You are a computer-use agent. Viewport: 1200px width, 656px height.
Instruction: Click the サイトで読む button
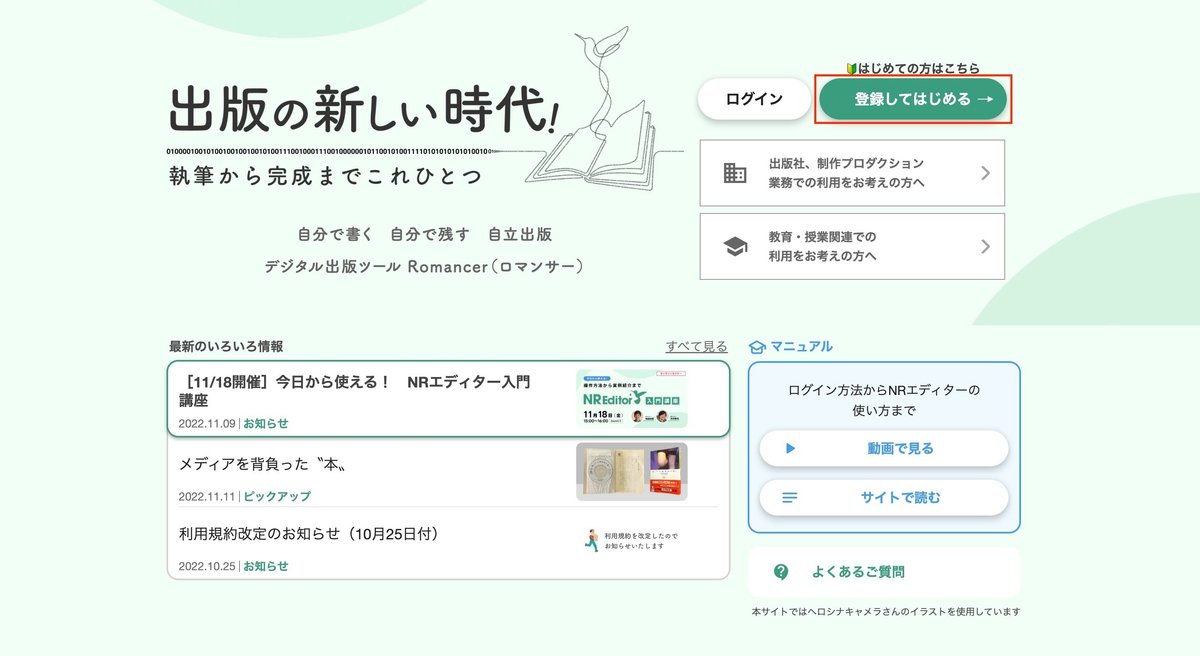[x=884, y=497]
